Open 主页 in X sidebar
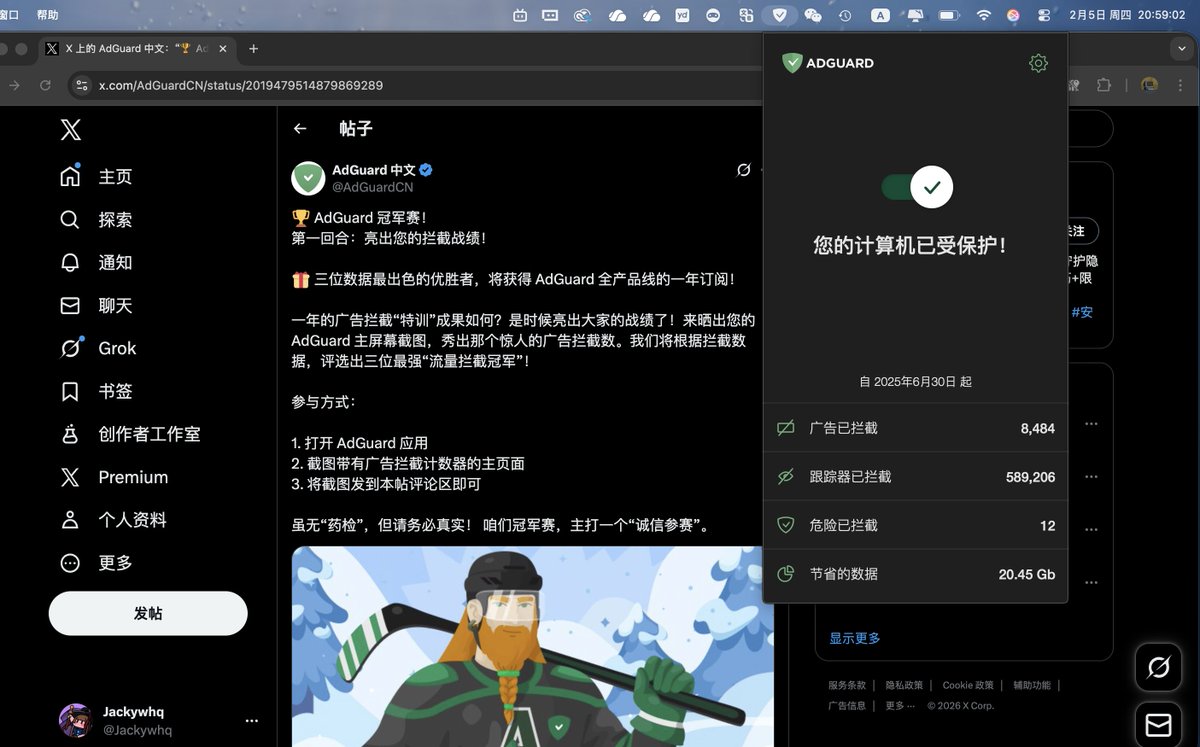1200x747 pixels. tap(96, 176)
